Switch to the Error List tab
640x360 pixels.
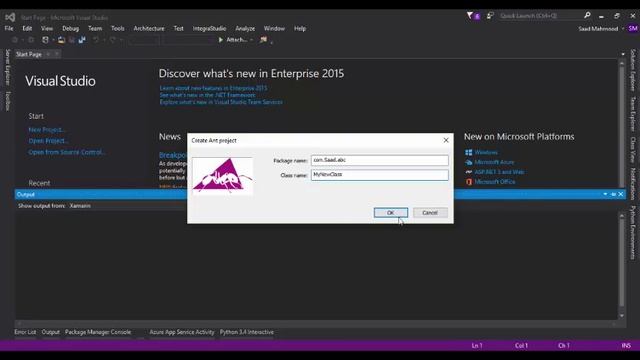(x=25, y=332)
